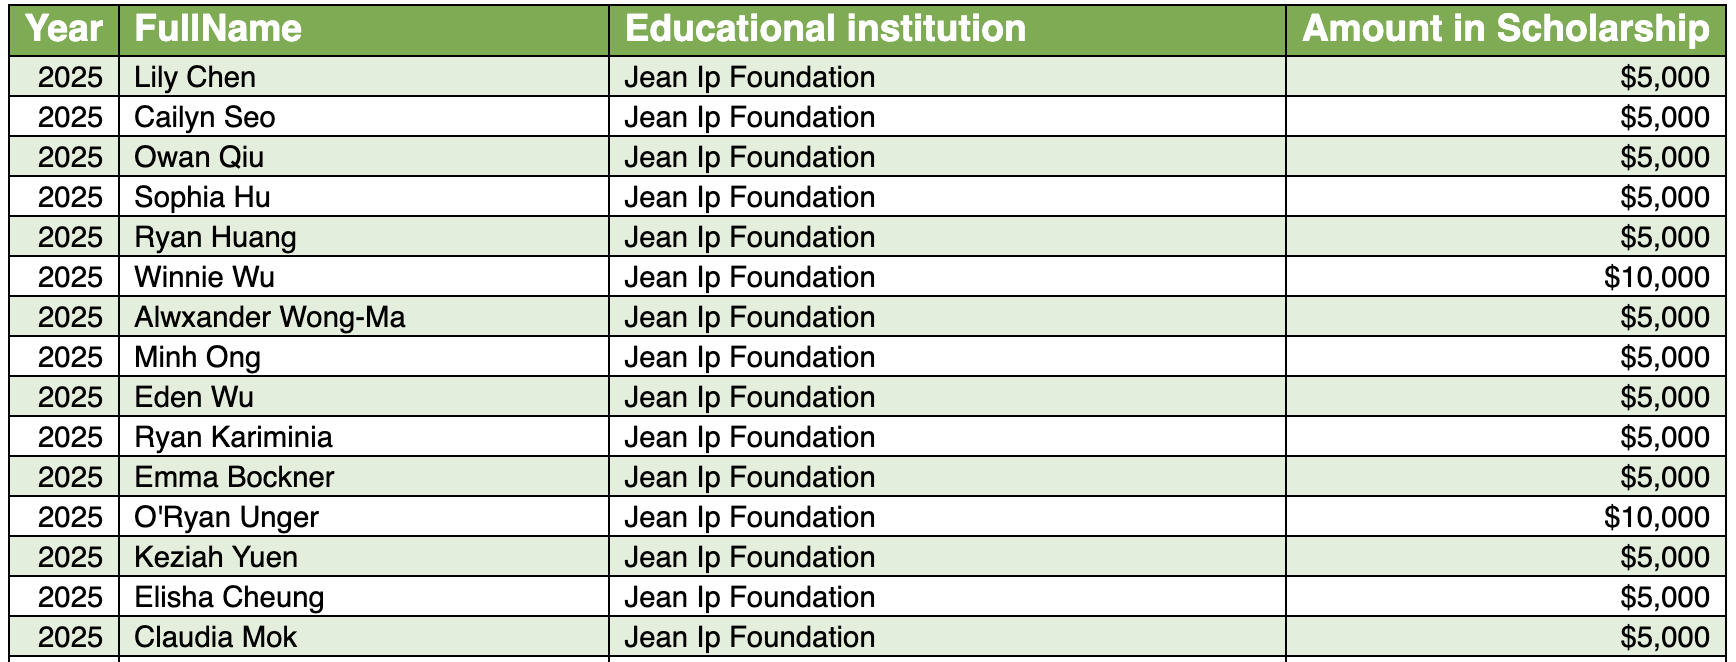The width and height of the screenshot is (1736, 662).
Task: Select the Cailyn Seo name cell
Action: coord(204,117)
